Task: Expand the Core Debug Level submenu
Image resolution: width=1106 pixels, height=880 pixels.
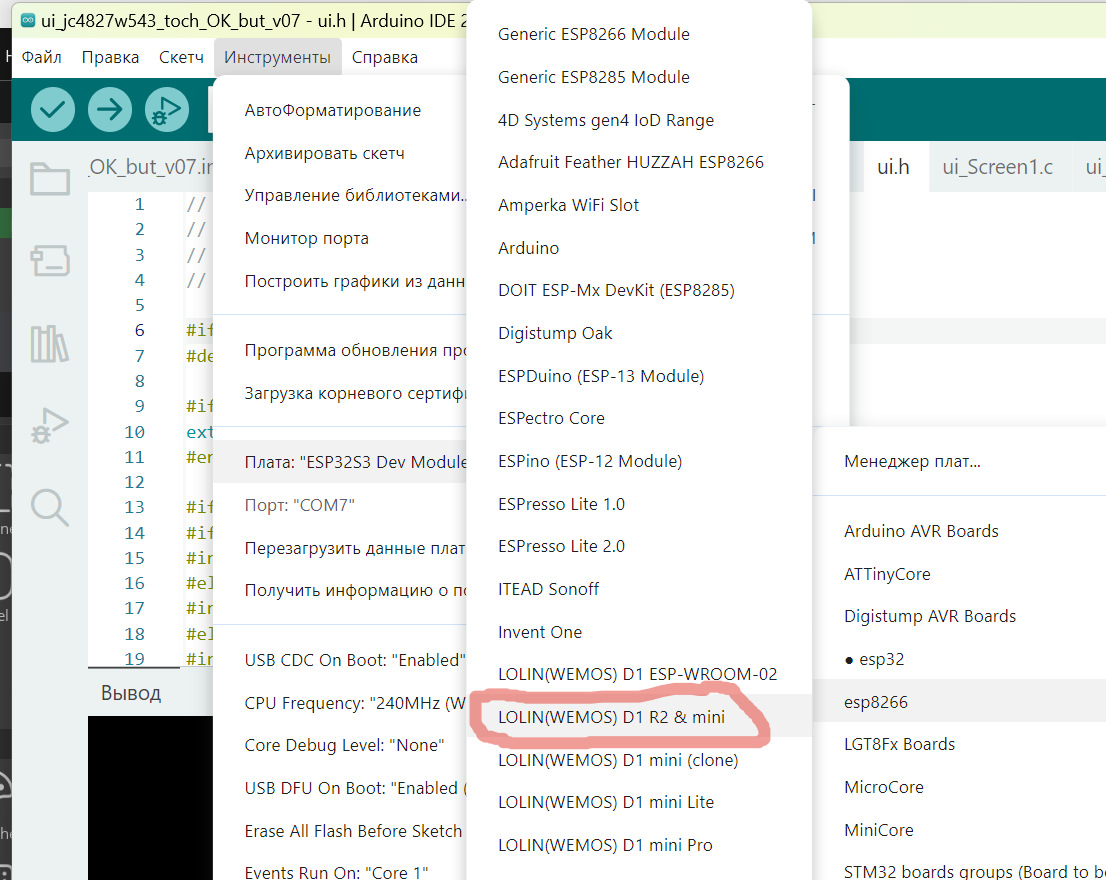Action: click(x=344, y=745)
